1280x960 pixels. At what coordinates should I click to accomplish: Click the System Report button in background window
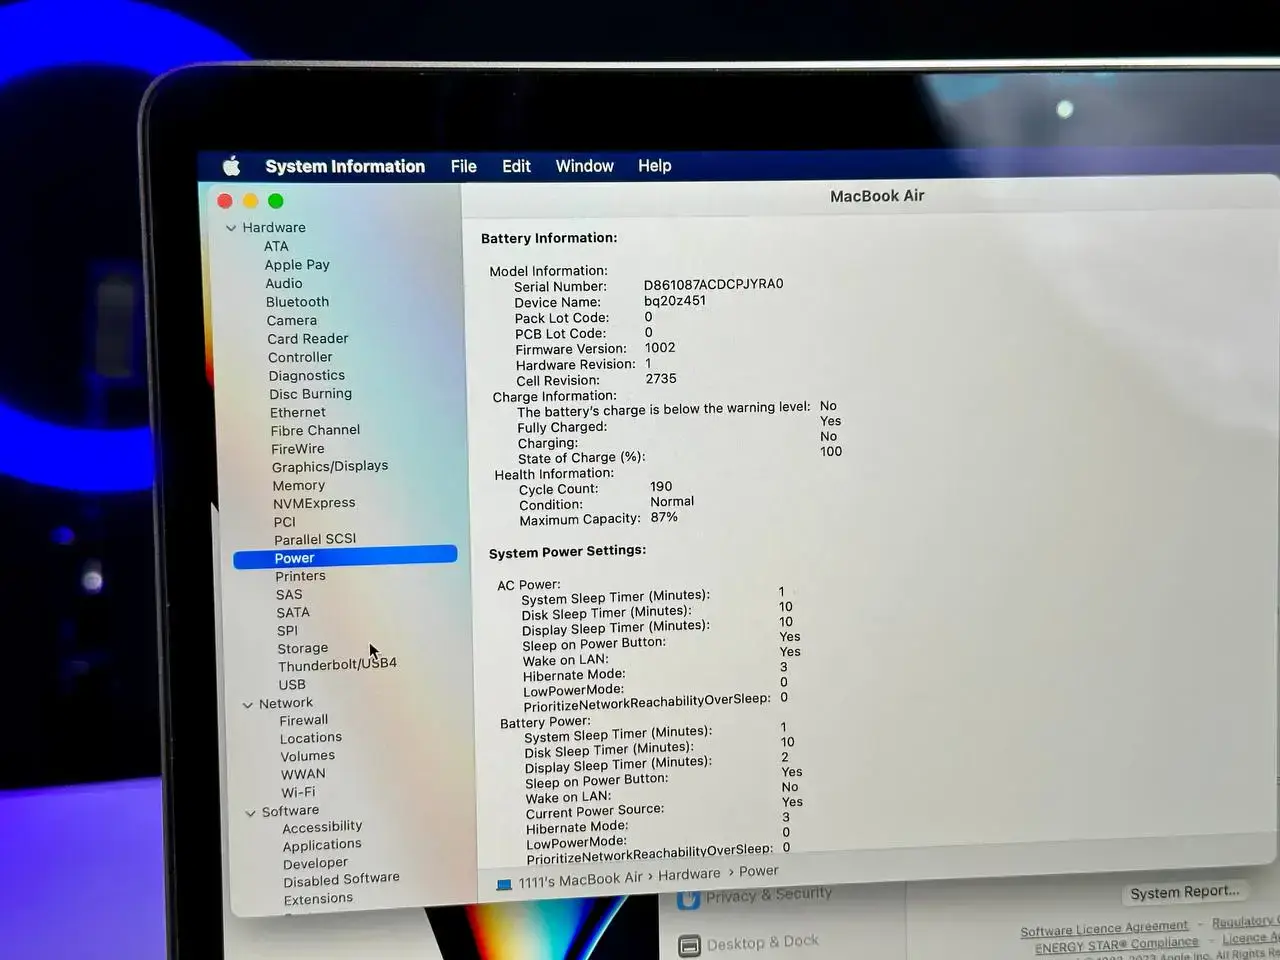pyautogui.click(x=1184, y=892)
